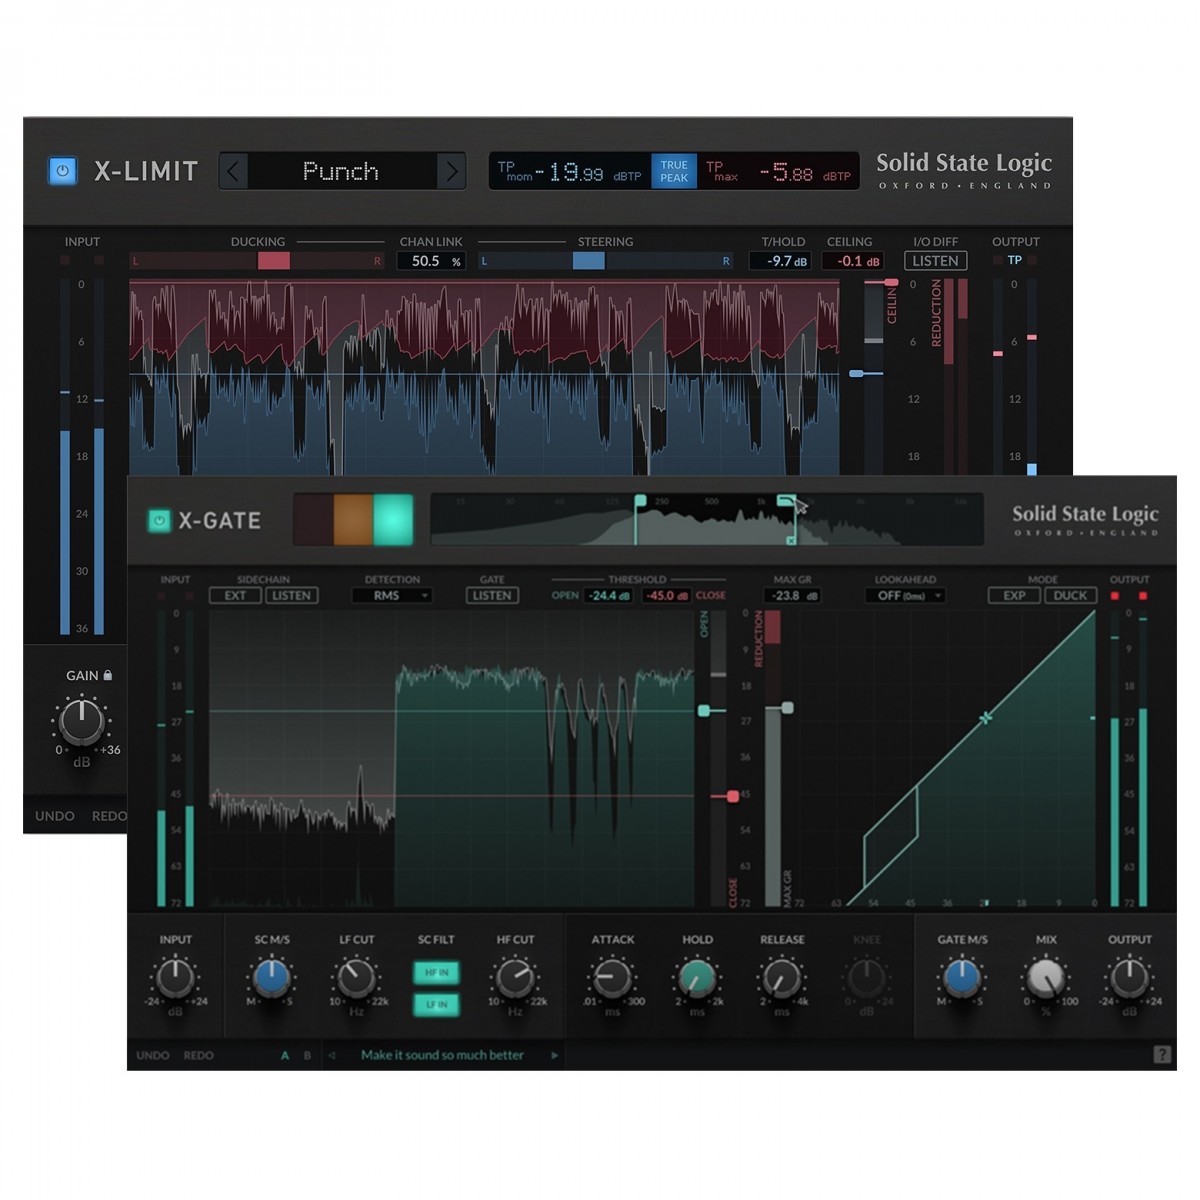Open the X-Gate help question mark
This screenshot has height=1200, width=1200.
[1161, 1054]
